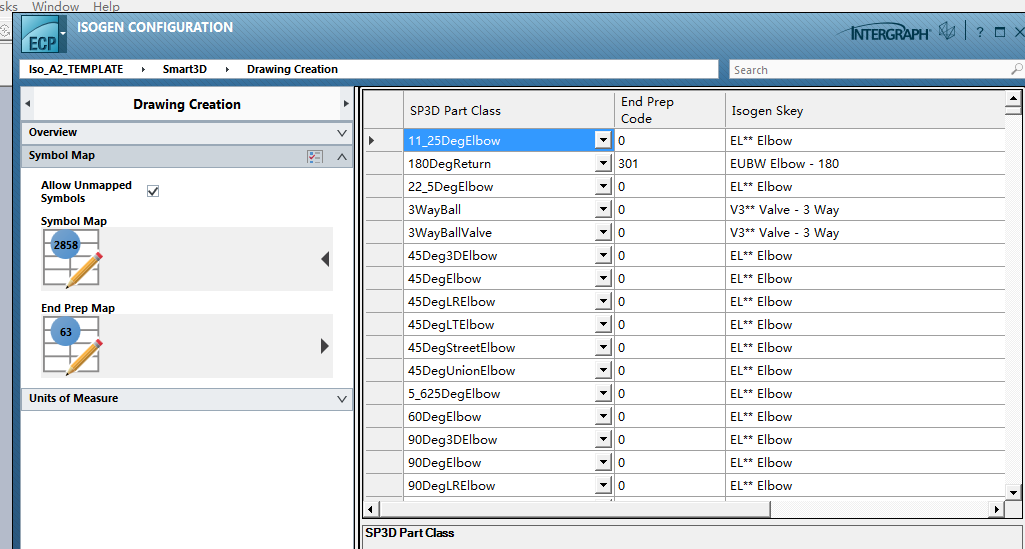The image size is (1025, 549).
Task: Click the search magnifier icon
Action: click(1017, 69)
